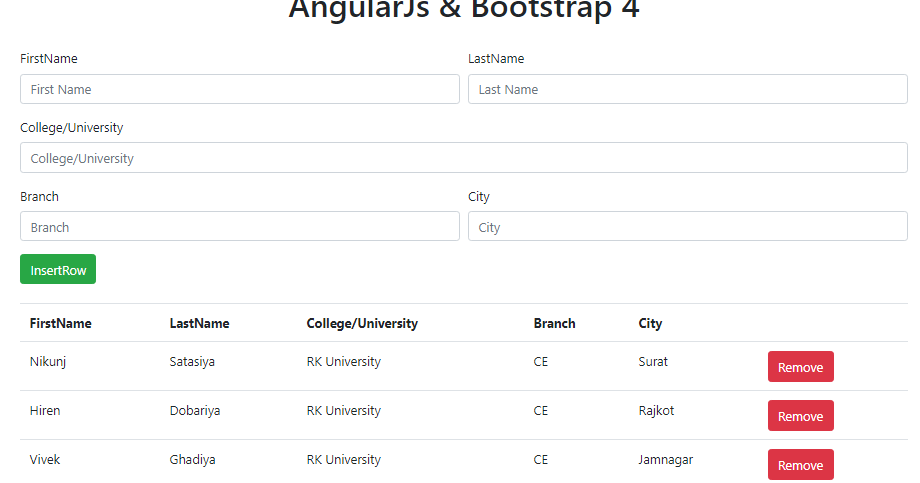Click the First Name input field
This screenshot has width=920, height=483.
239,89
